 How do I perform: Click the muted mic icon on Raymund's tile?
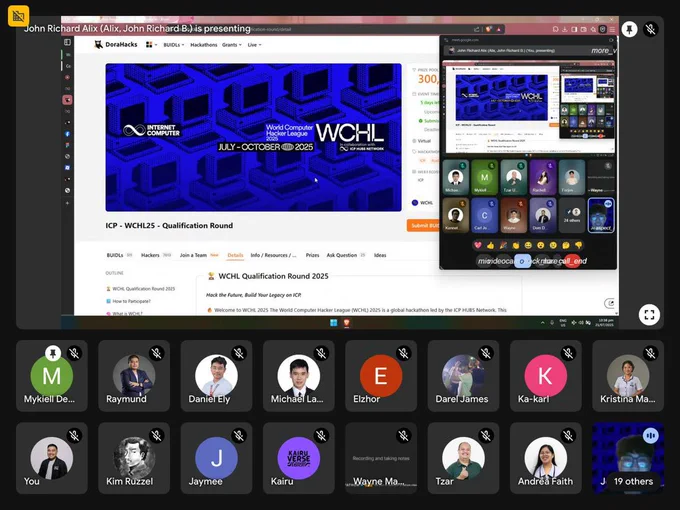[157, 353]
